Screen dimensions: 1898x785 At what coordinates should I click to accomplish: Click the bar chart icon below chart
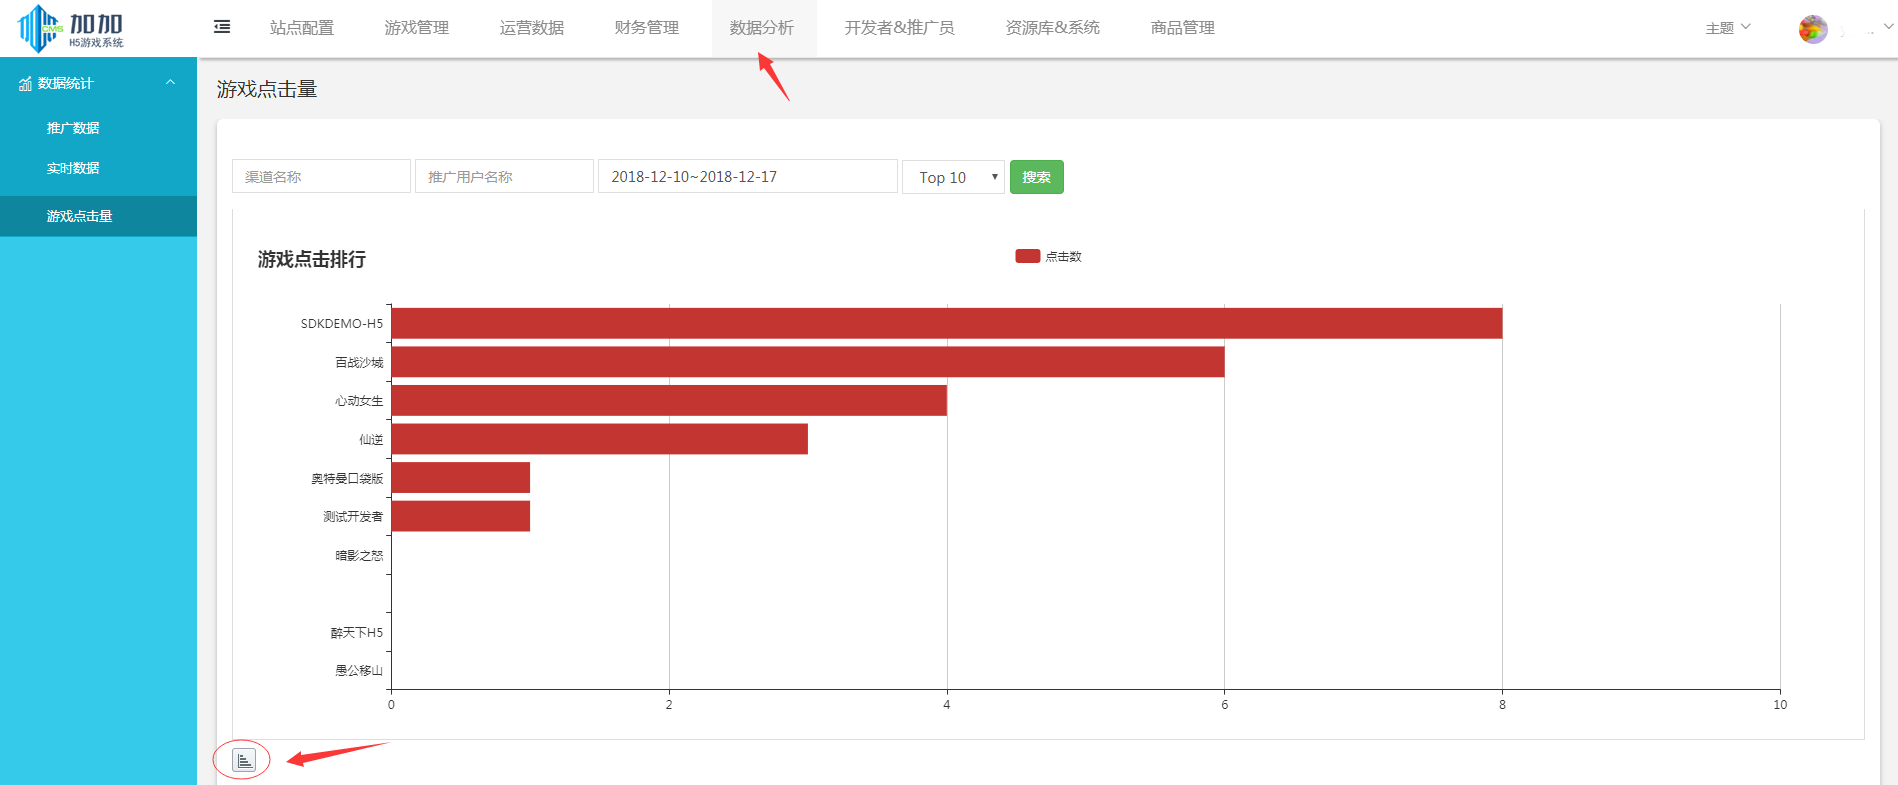click(x=244, y=760)
